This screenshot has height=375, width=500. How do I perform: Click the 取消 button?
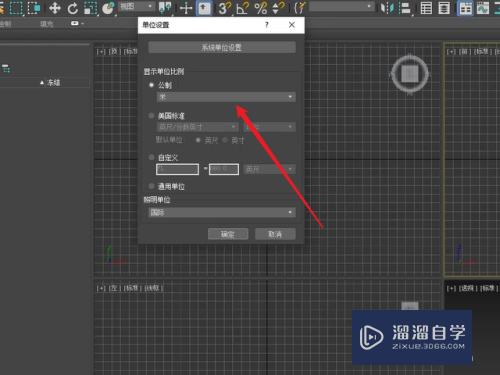click(x=275, y=234)
